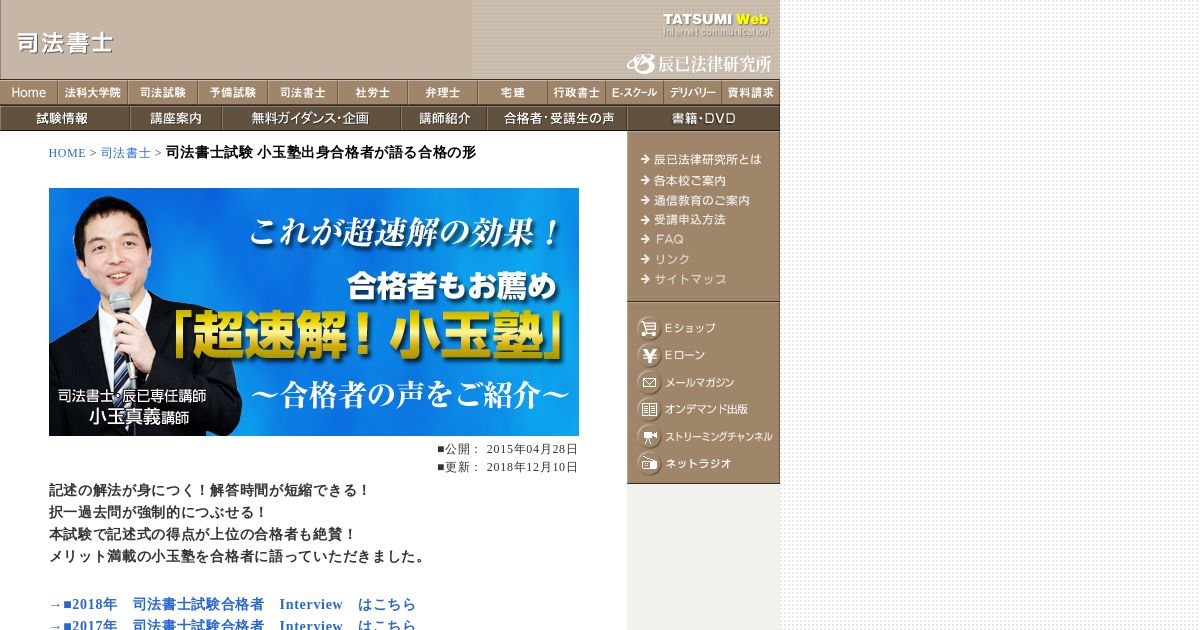Image resolution: width=1200 pixels, height=630 pixels.
Task: Switch to the 無料ガイダンス・企画 tab
Action: tap(312, 118)
